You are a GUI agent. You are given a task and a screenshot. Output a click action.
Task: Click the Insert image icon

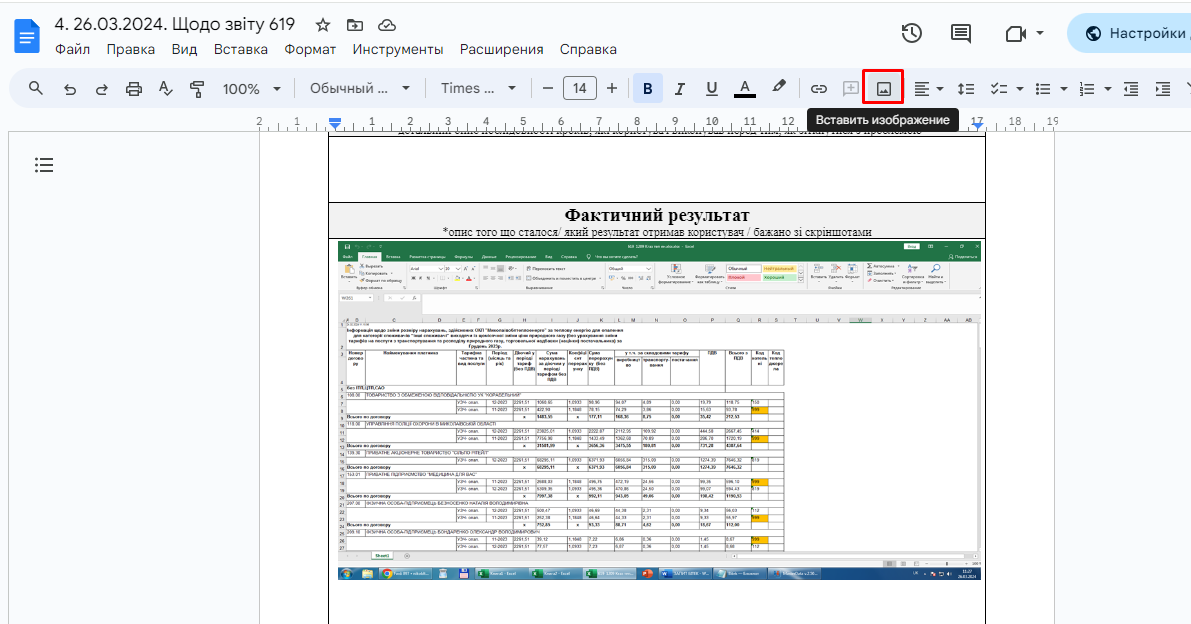tap(883, 88)
